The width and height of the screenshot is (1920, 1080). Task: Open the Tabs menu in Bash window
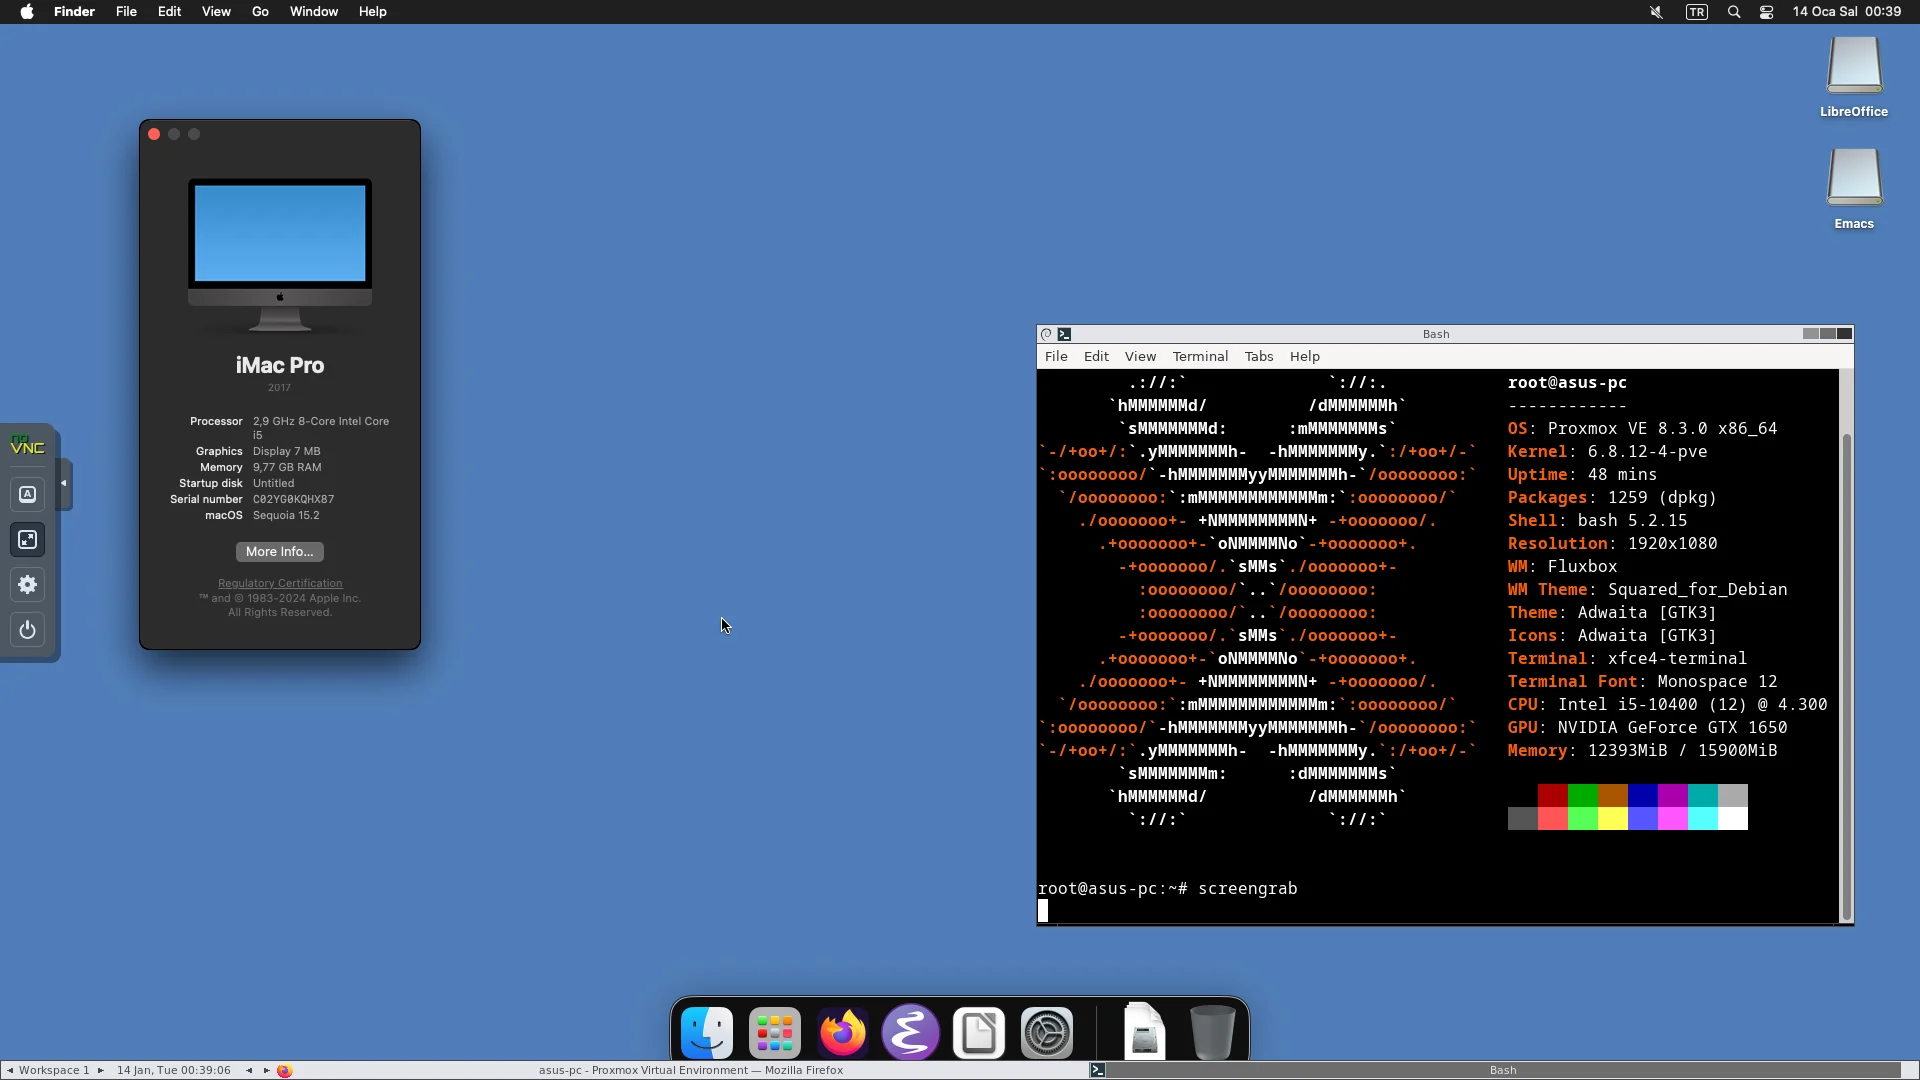tap(1259, 356)
